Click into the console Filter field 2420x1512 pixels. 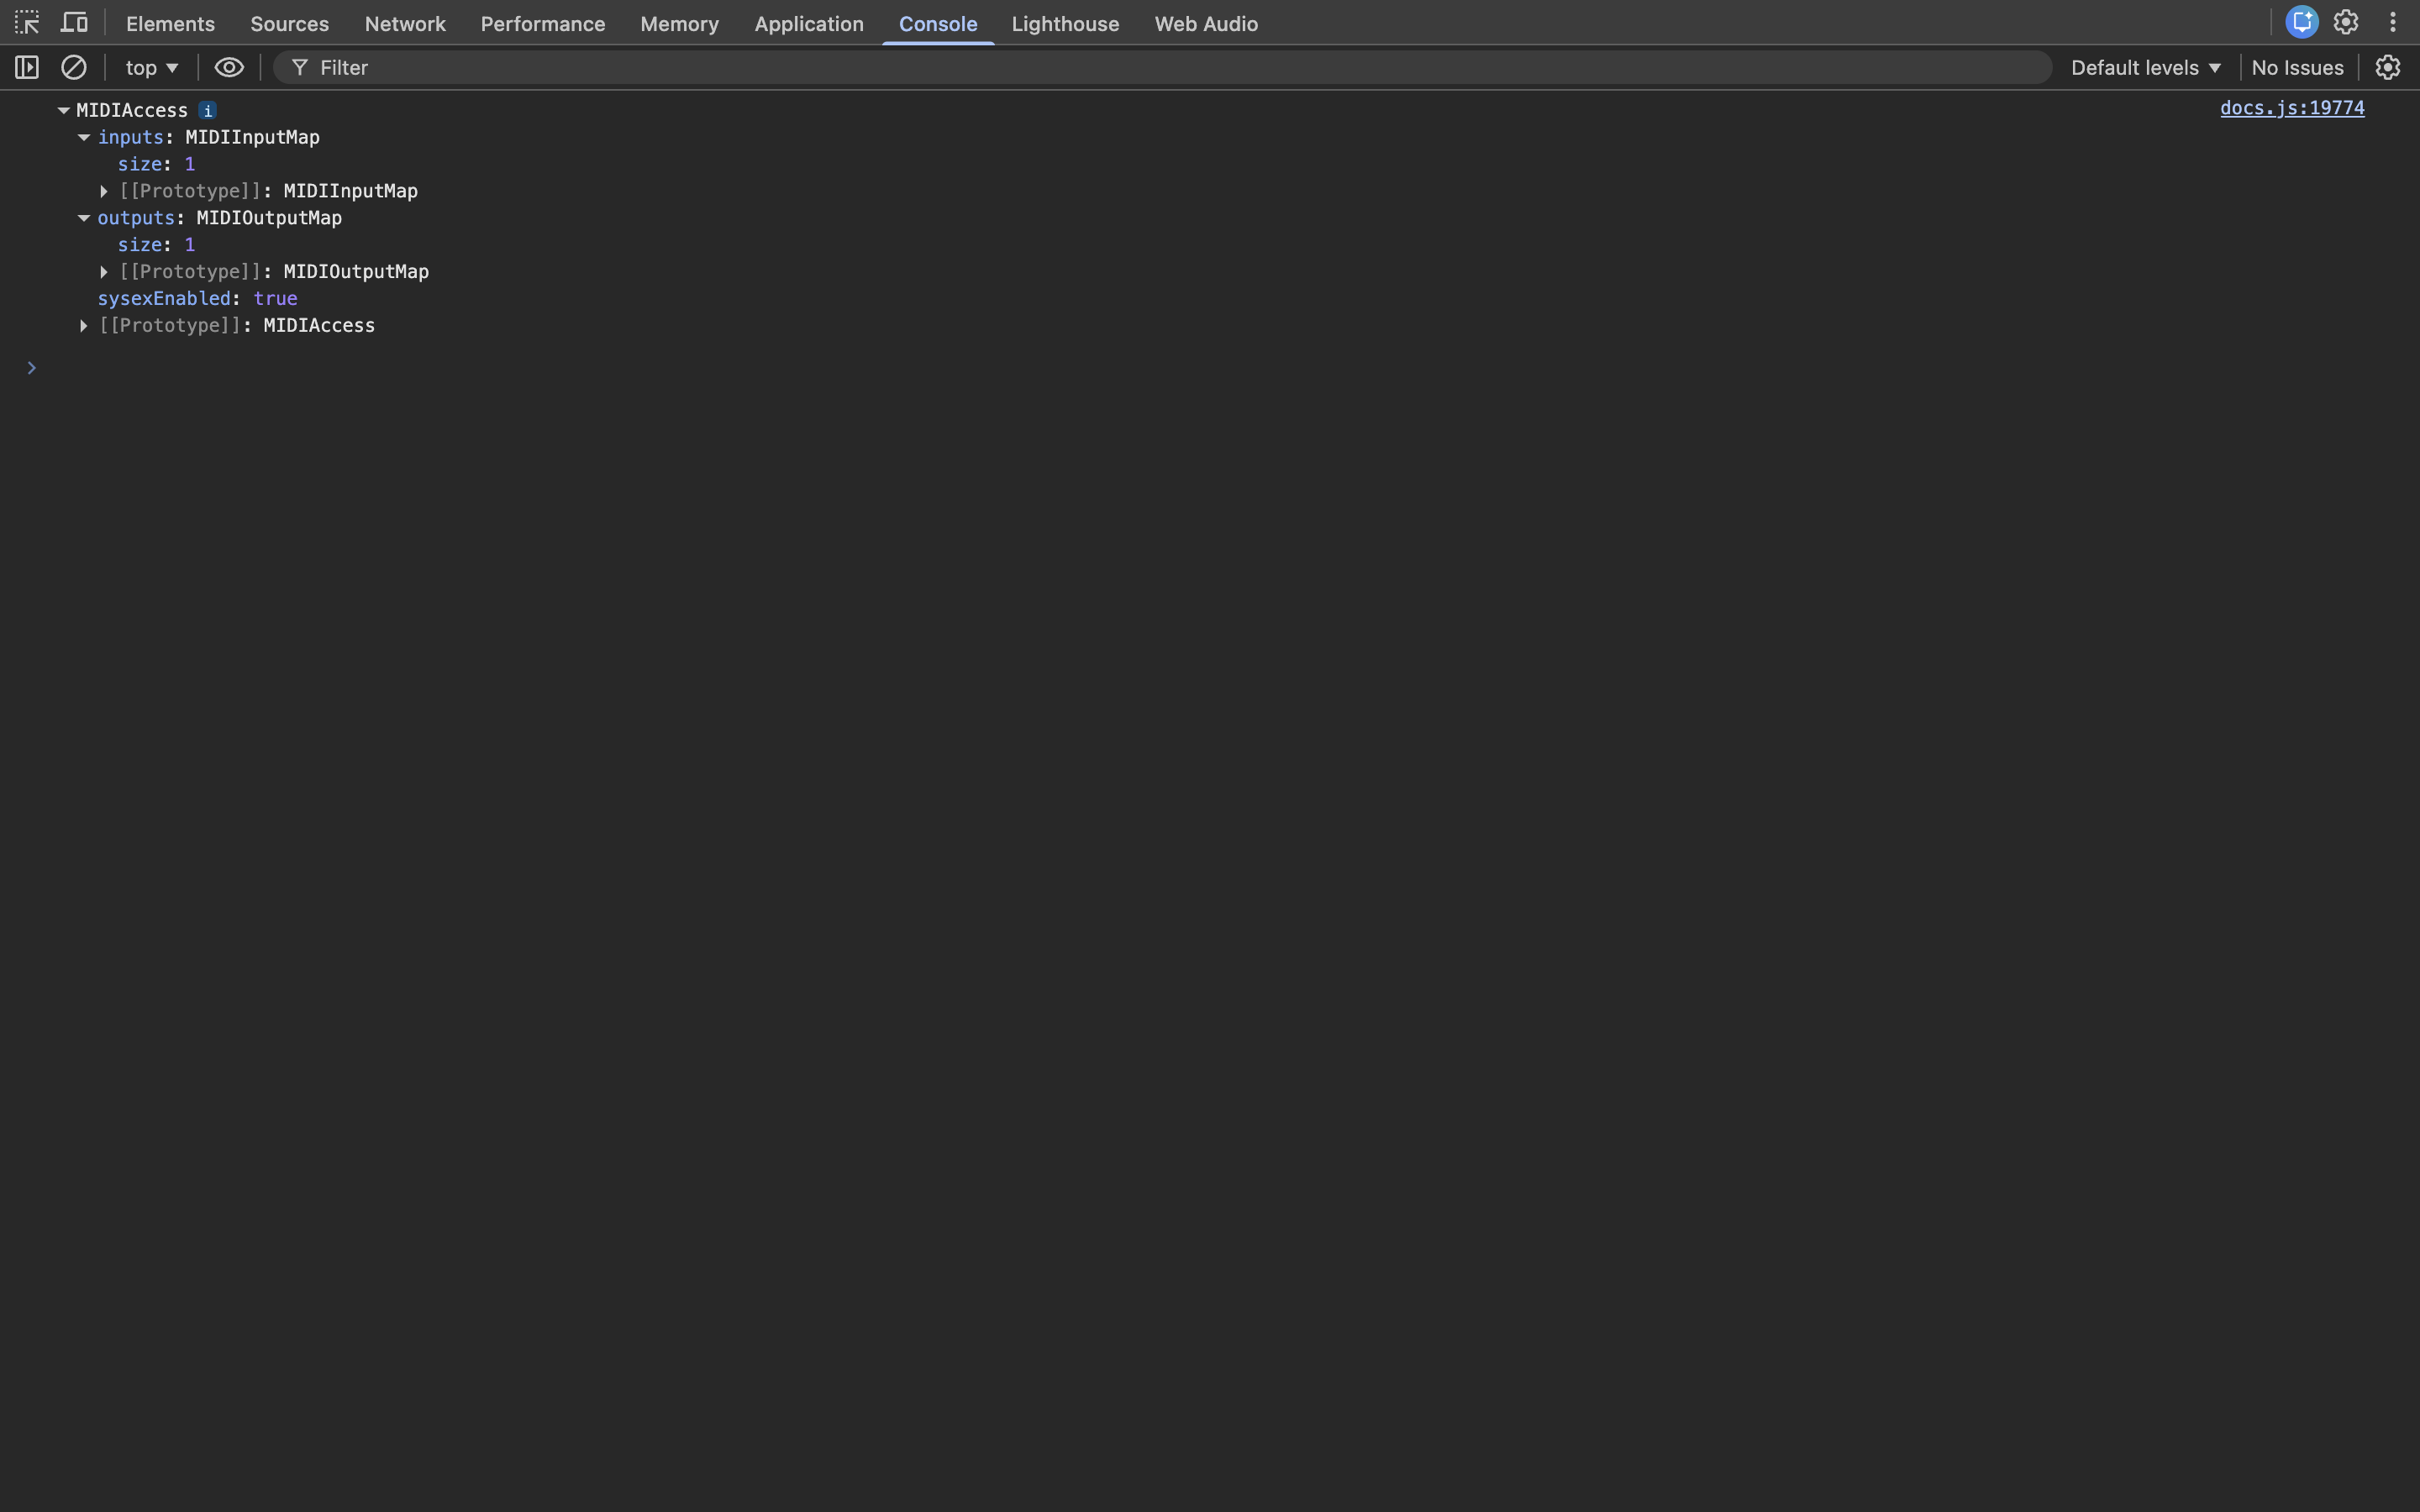point(1160,67)
